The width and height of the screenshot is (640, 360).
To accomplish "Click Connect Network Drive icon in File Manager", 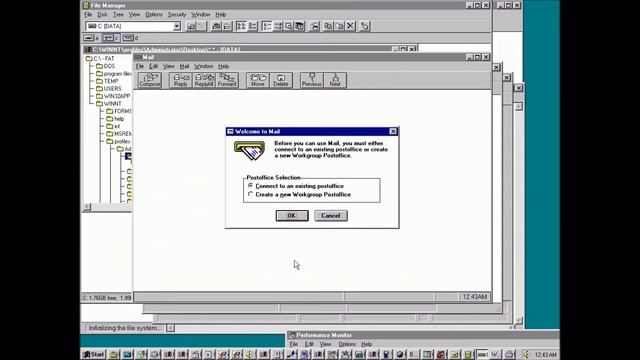I will point(191,26).
